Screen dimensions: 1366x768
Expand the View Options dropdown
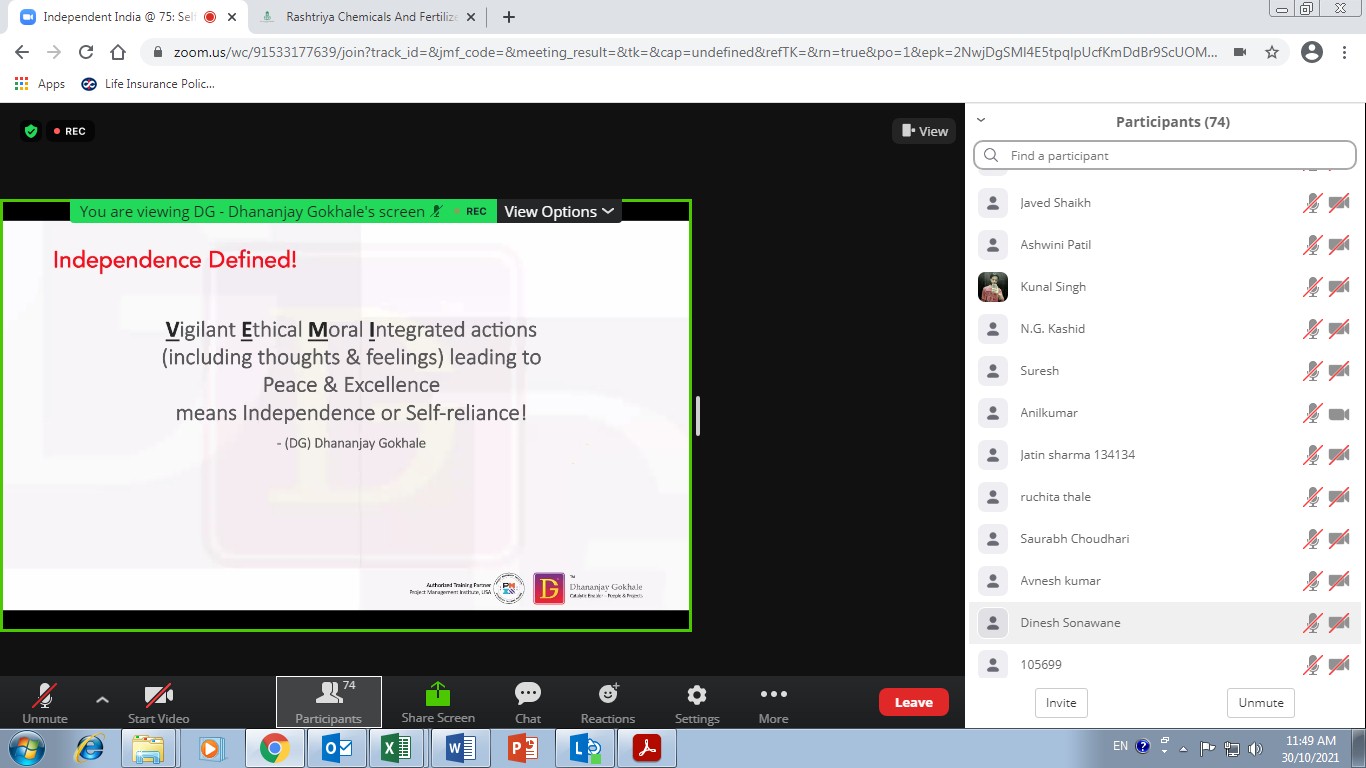tap(558, 211)
